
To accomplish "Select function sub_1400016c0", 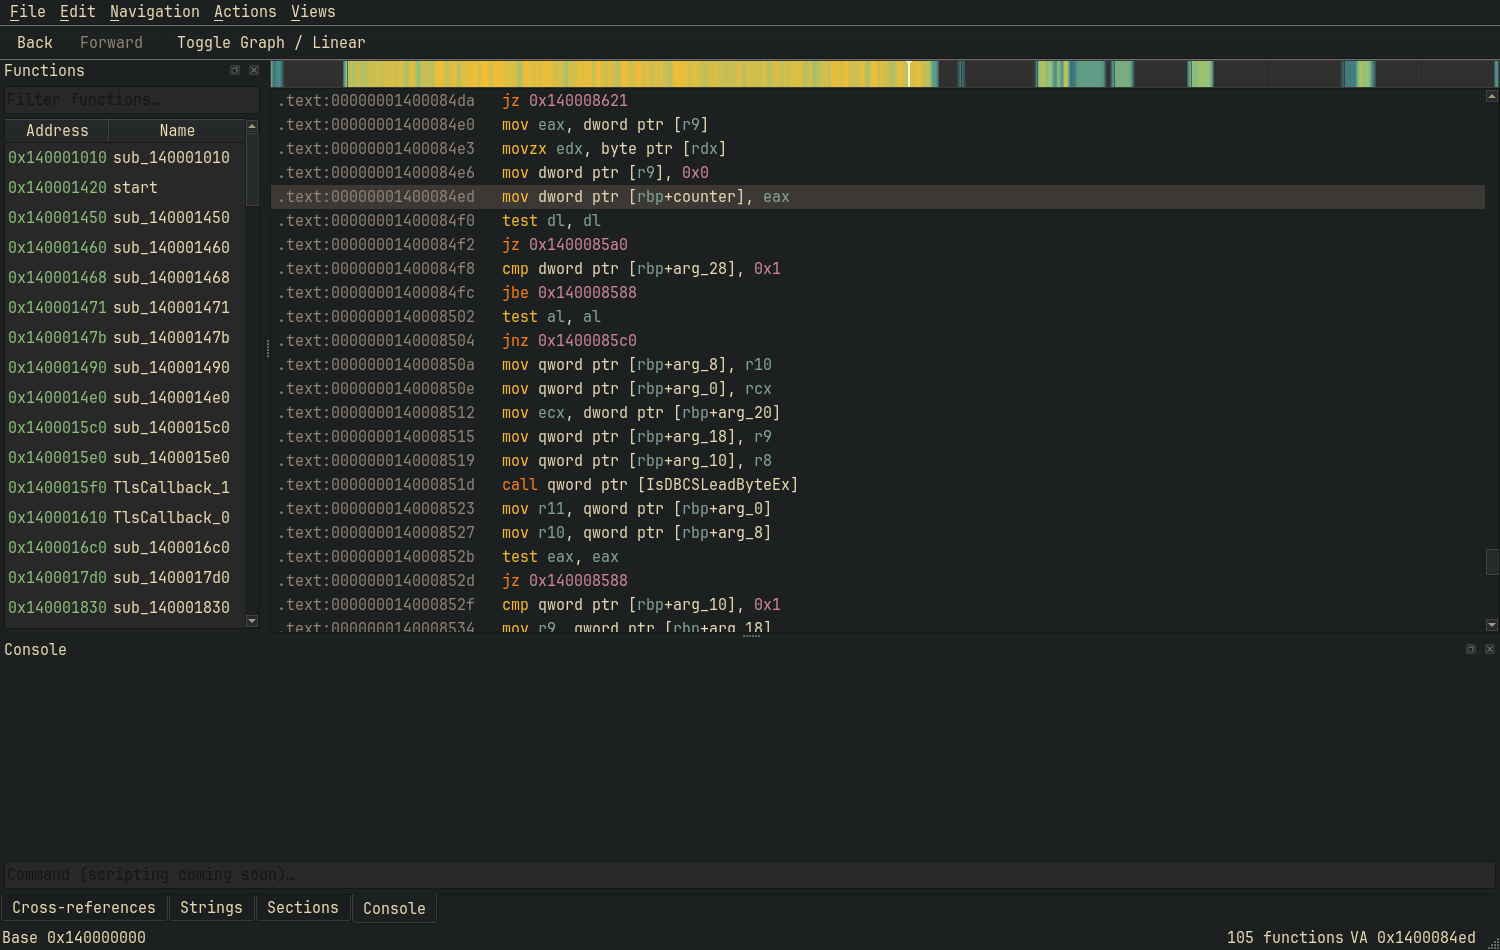I will [125, 548].
